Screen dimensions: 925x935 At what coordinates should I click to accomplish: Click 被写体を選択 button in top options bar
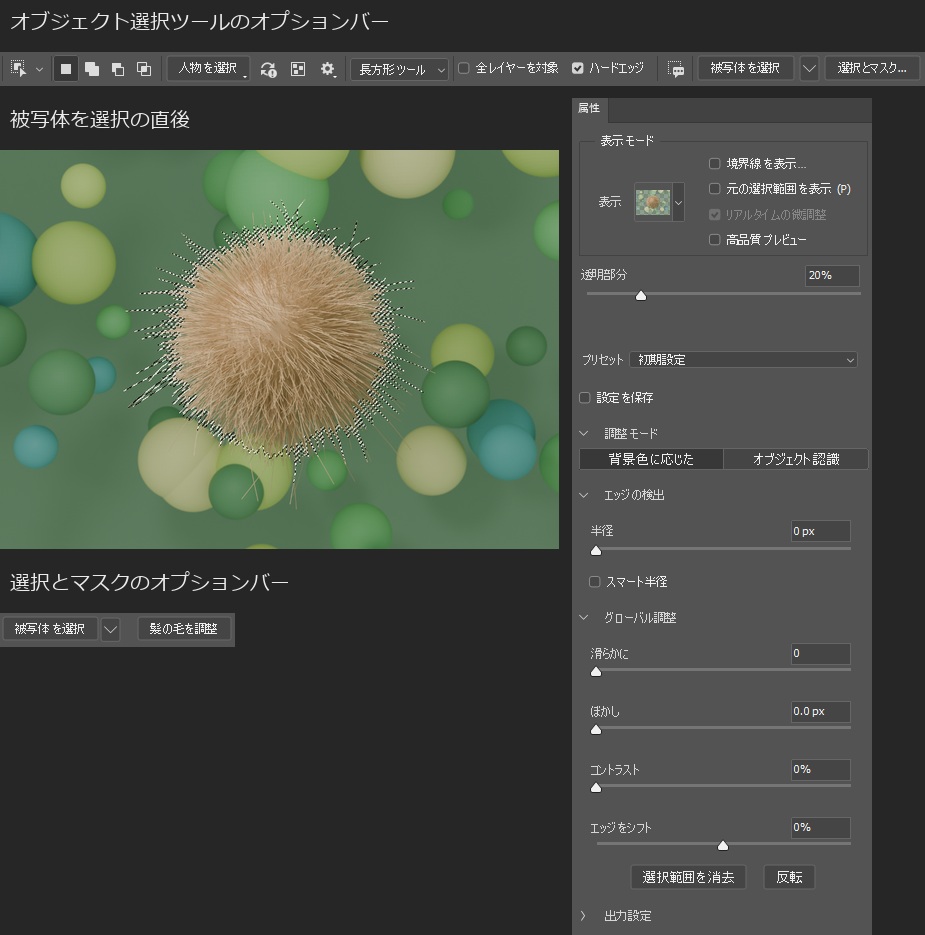point(745,68)
